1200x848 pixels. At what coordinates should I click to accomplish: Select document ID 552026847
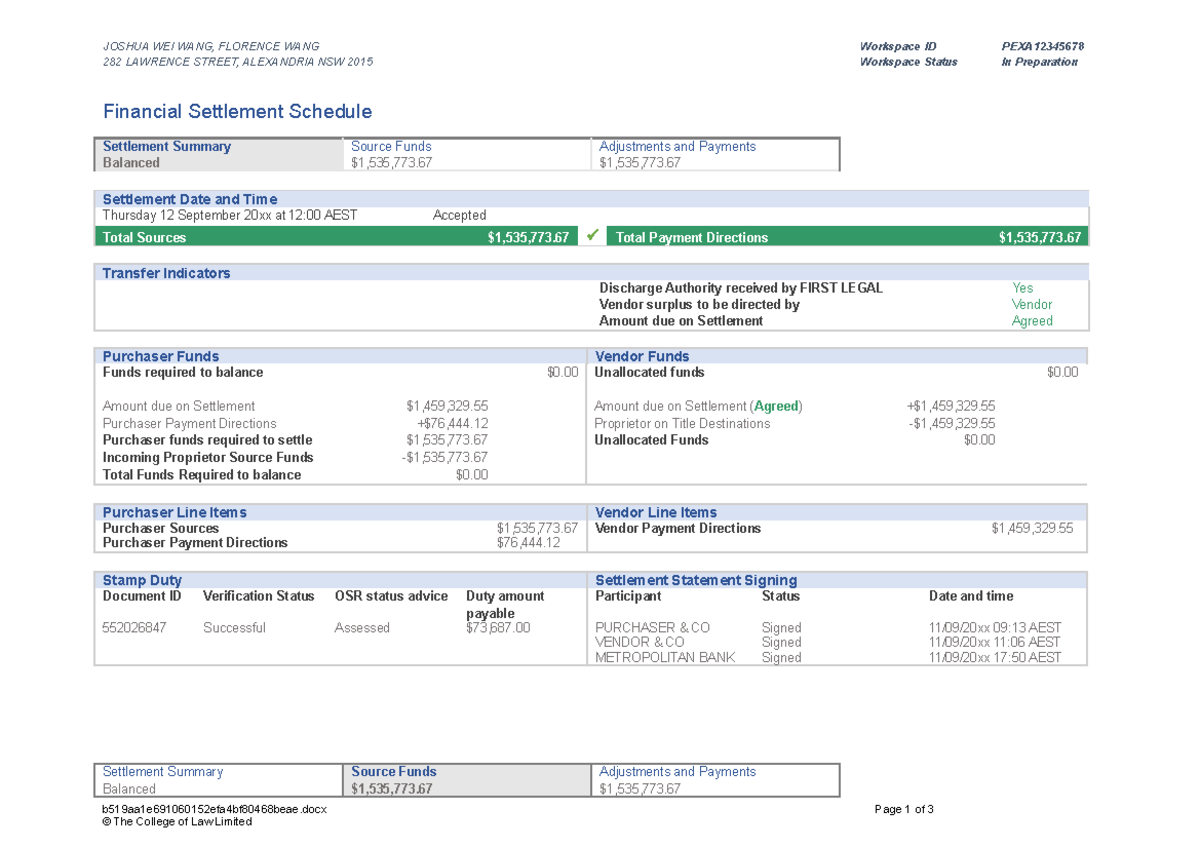pos(132,627)
